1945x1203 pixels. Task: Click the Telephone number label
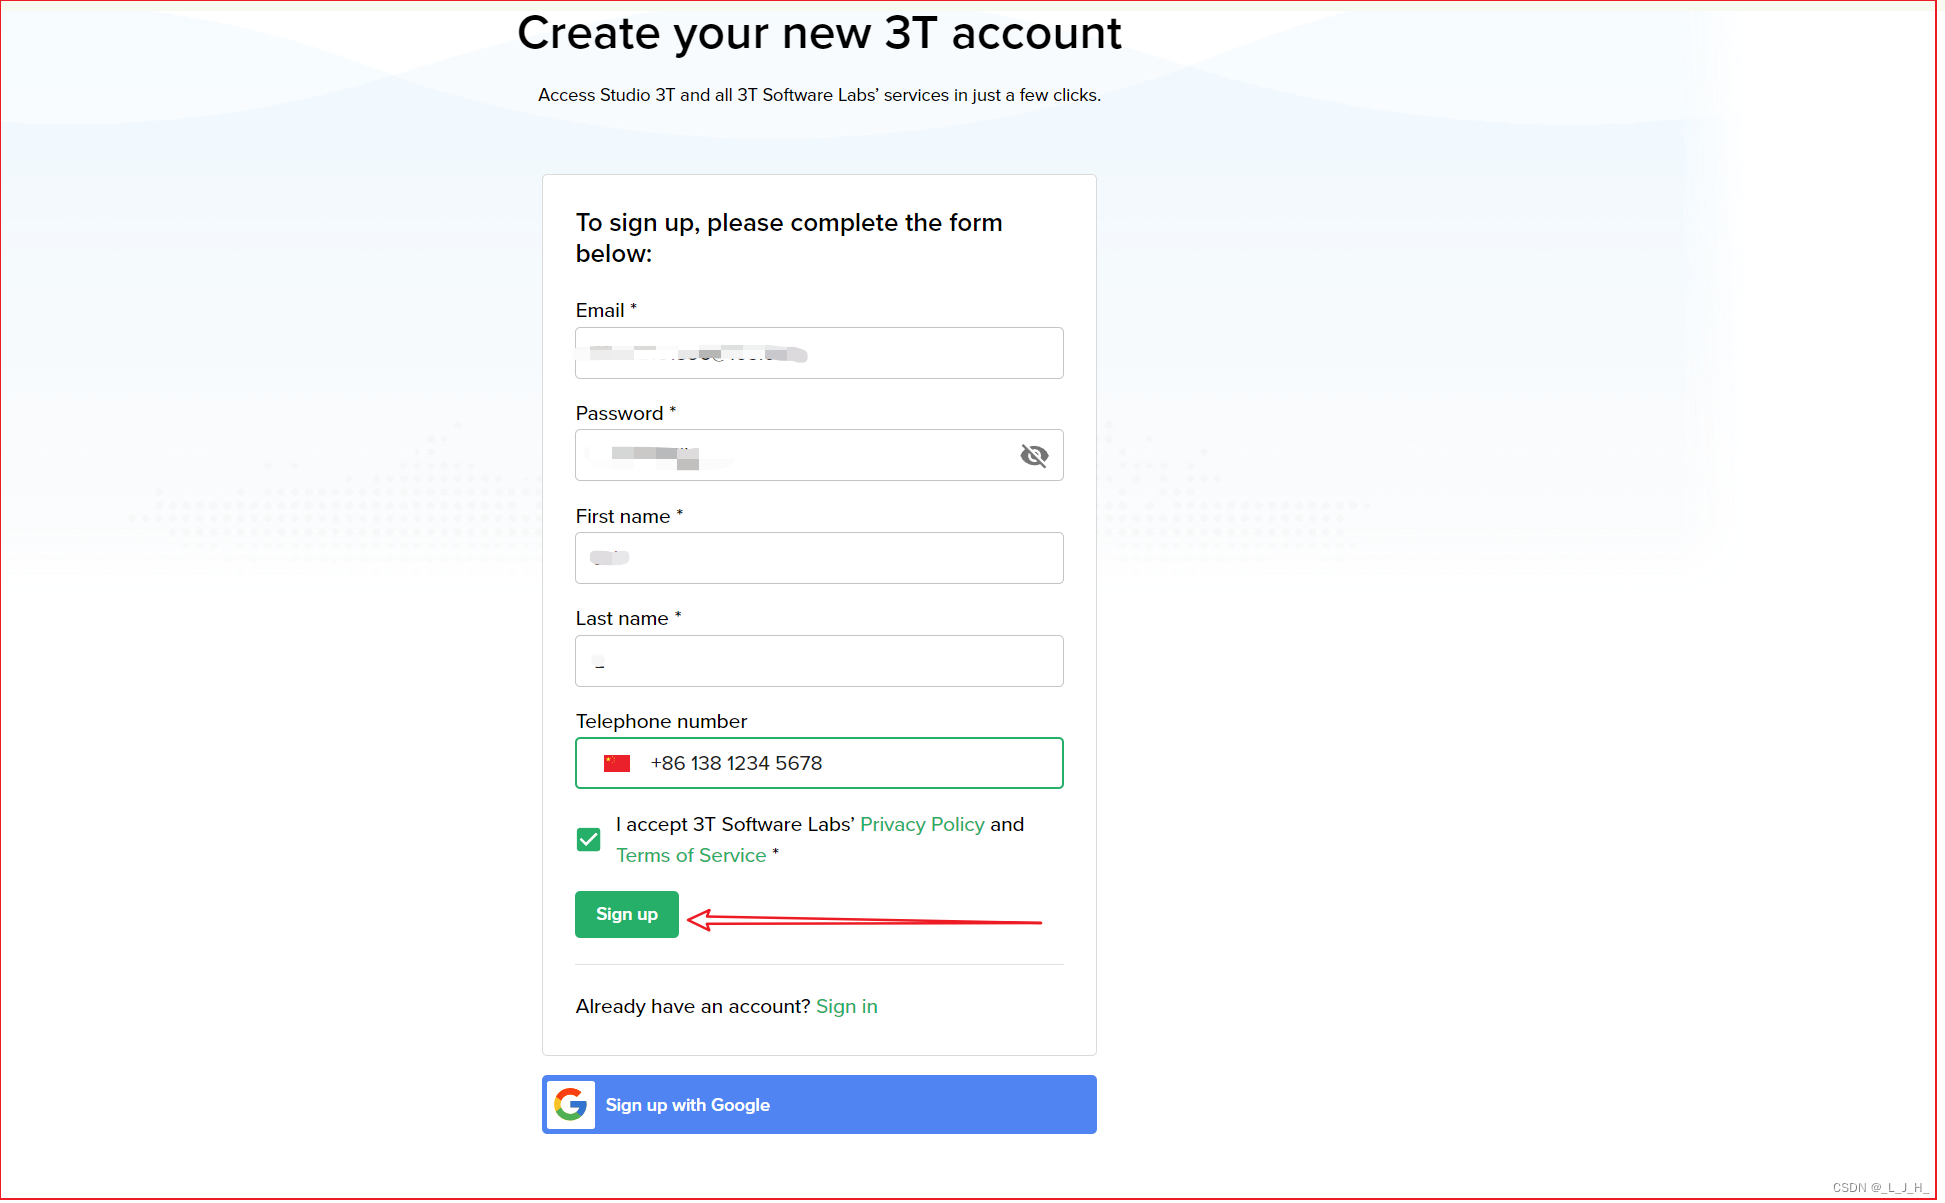[661, 721]
